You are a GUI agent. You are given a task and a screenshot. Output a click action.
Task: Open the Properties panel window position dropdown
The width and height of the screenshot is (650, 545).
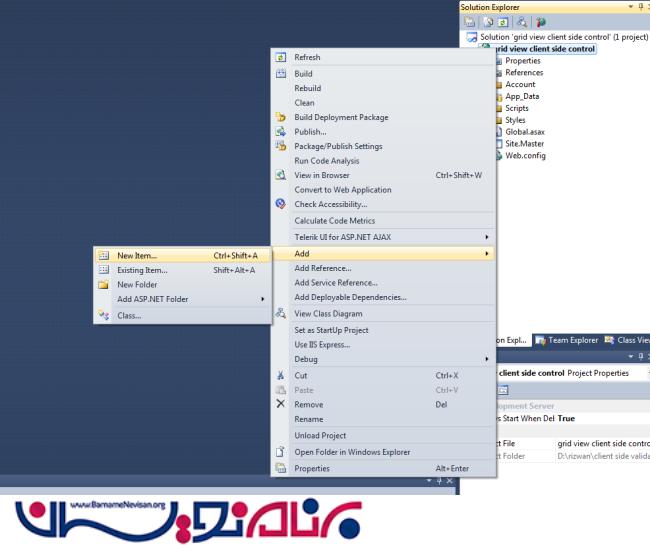click(x=631, y=356)
